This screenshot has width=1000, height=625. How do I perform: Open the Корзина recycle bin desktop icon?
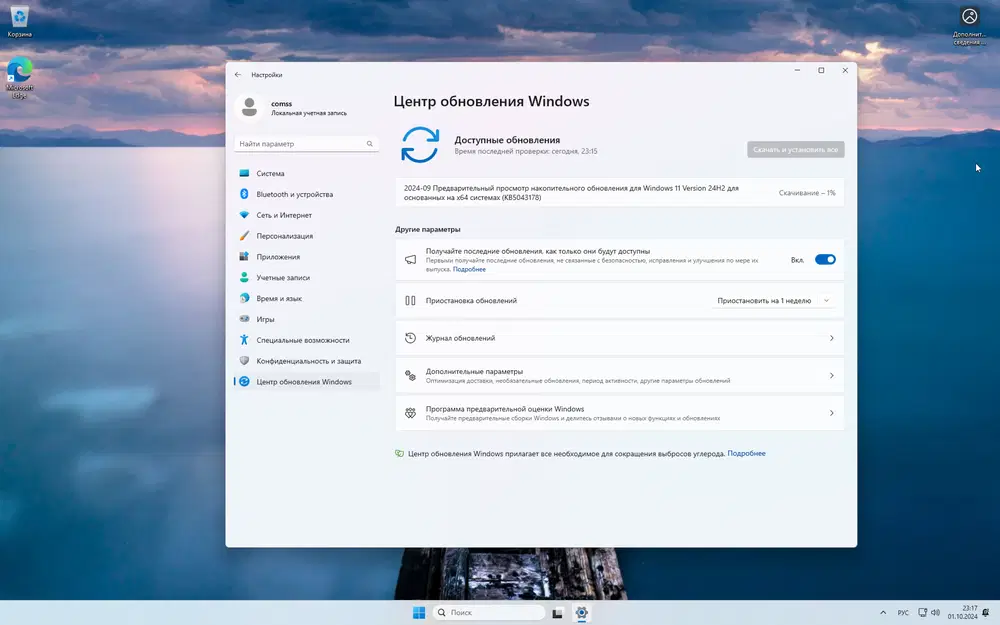(x=19, y=22)
